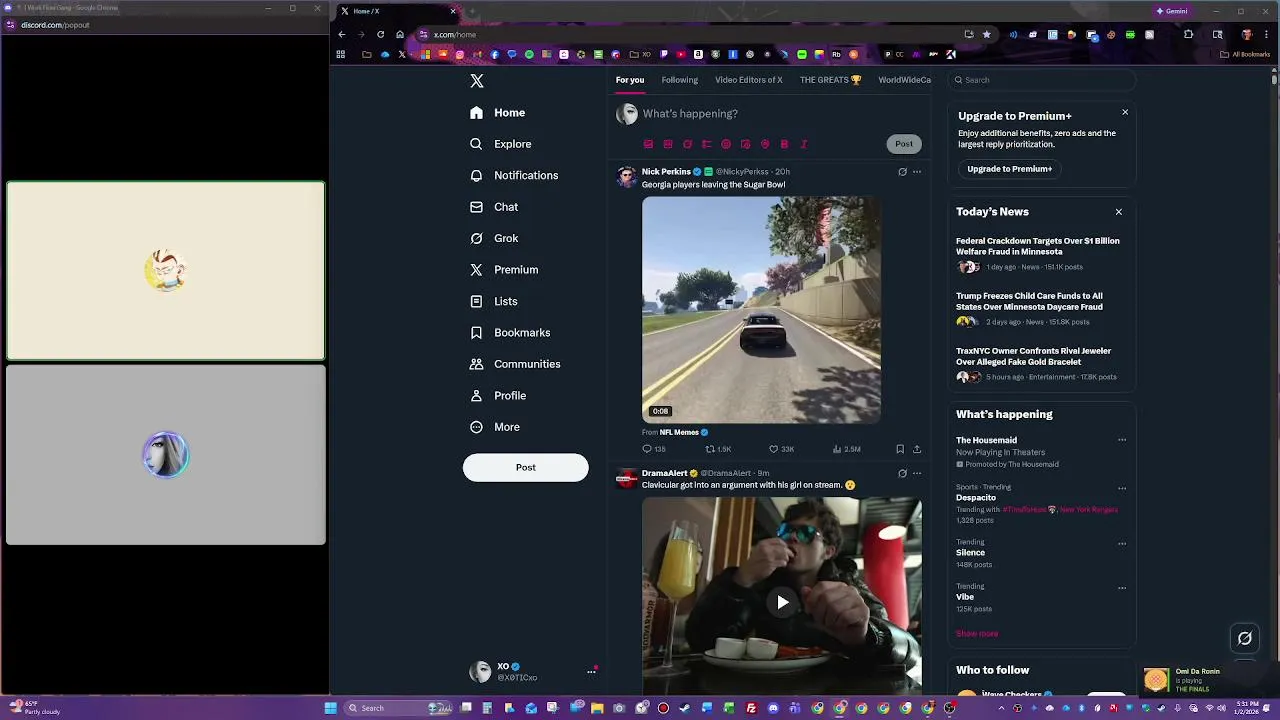Viewport: 1280px width, 720px height.
Task: Open the taskbar weather widget
Action: [35, 707]
